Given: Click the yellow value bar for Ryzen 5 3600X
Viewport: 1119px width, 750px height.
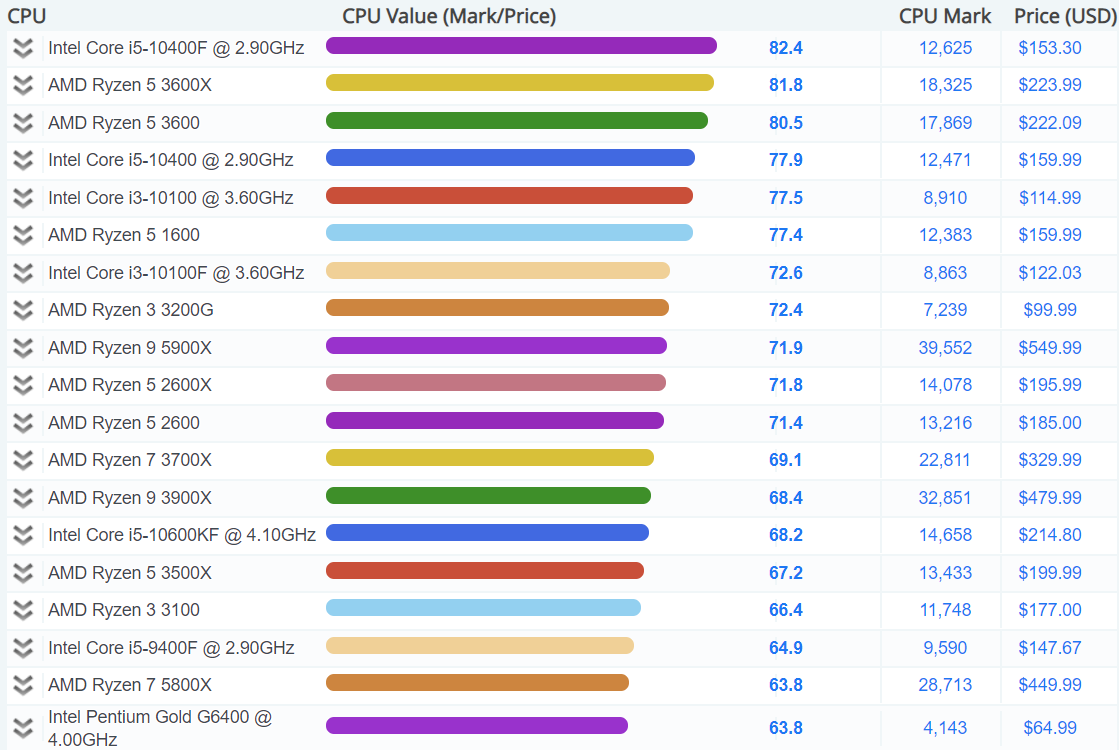Looking at the screenshot, I should point(520,83).
